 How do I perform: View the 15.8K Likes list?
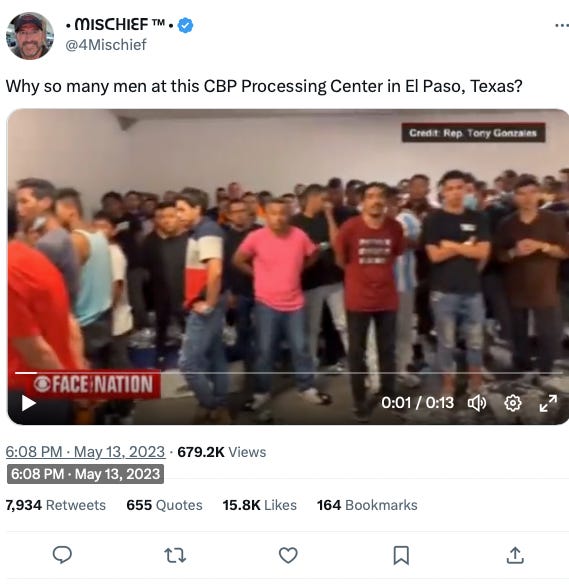(x=260, y=505)
